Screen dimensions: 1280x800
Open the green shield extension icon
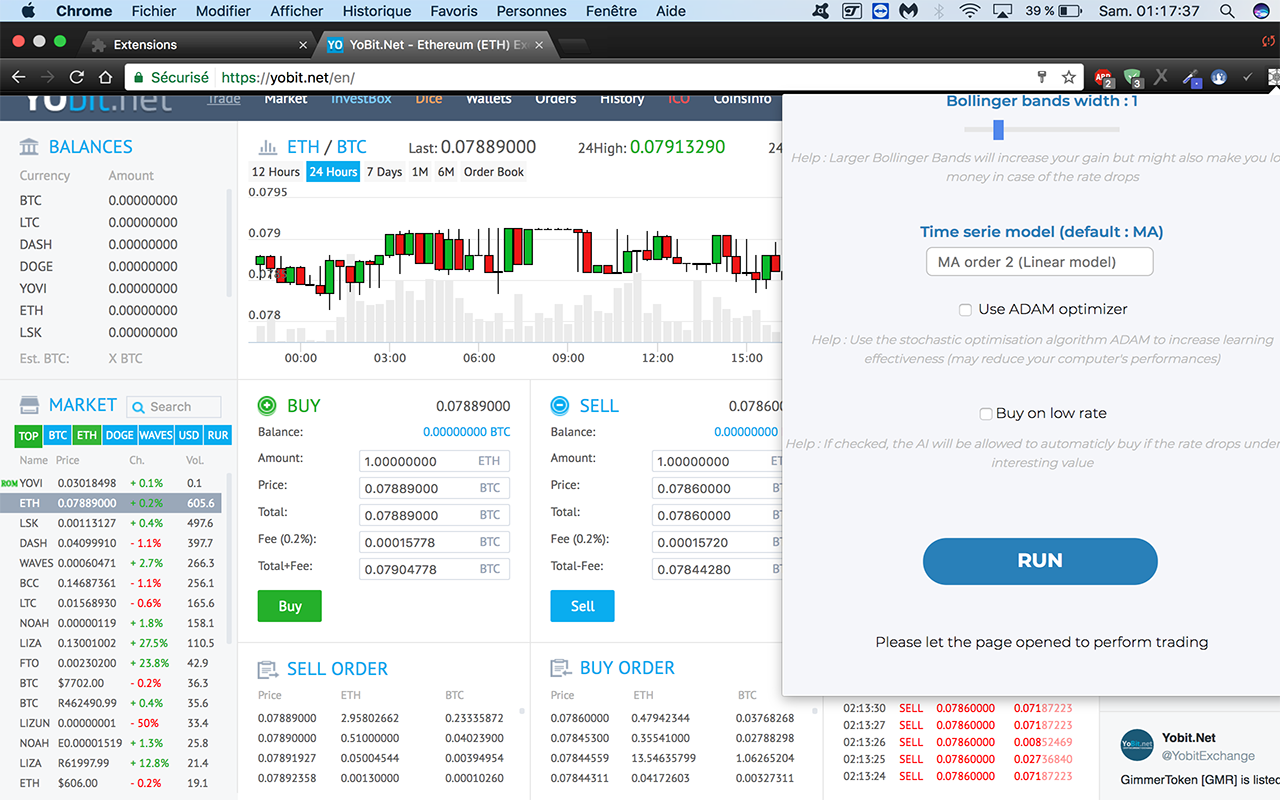(1133, 77)
